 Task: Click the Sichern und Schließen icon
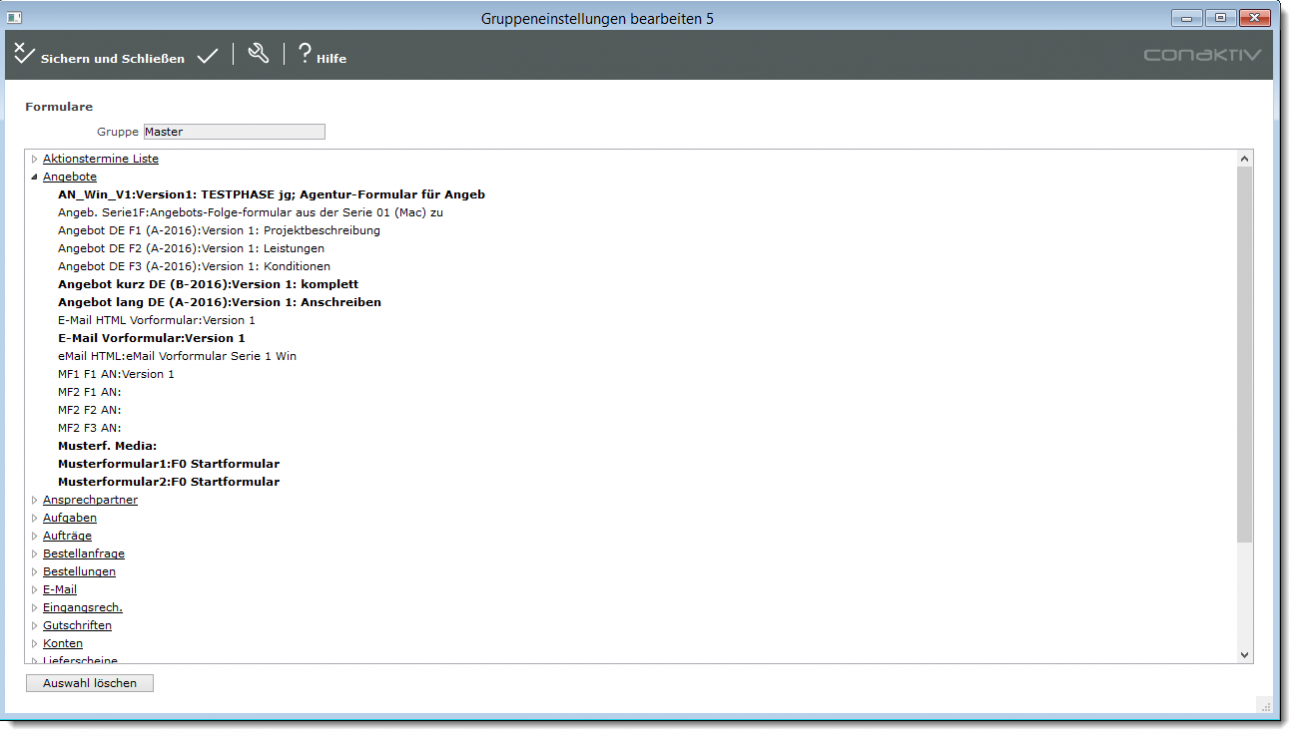click(x=24, y=54)
